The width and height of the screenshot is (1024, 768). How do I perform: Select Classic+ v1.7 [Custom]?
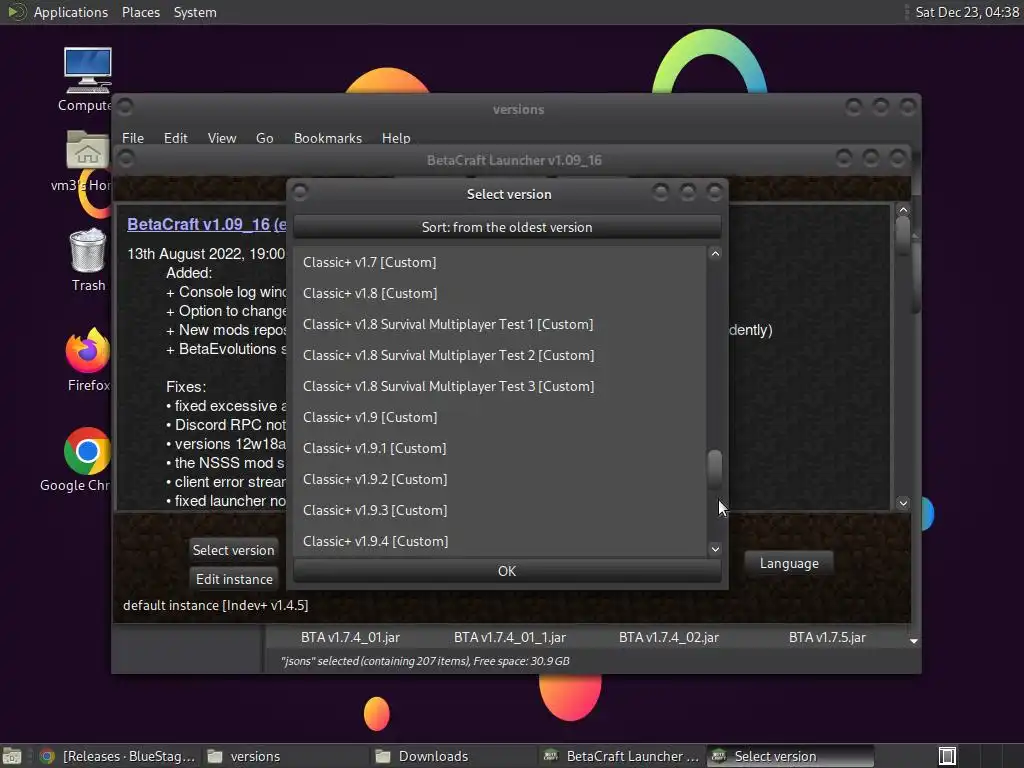[500, 262]
